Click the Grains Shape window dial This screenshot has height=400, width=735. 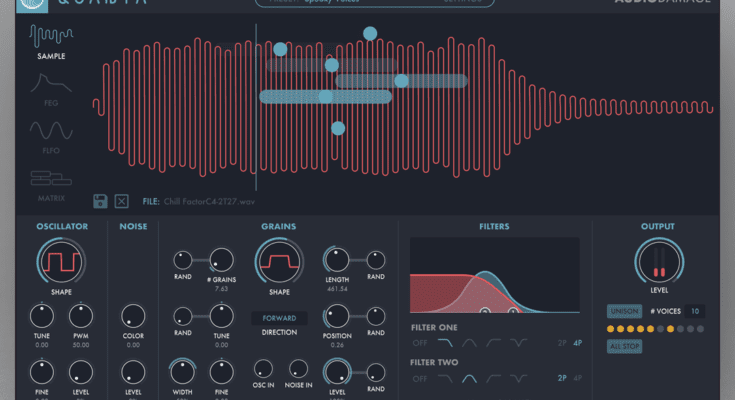coord(278,265)
